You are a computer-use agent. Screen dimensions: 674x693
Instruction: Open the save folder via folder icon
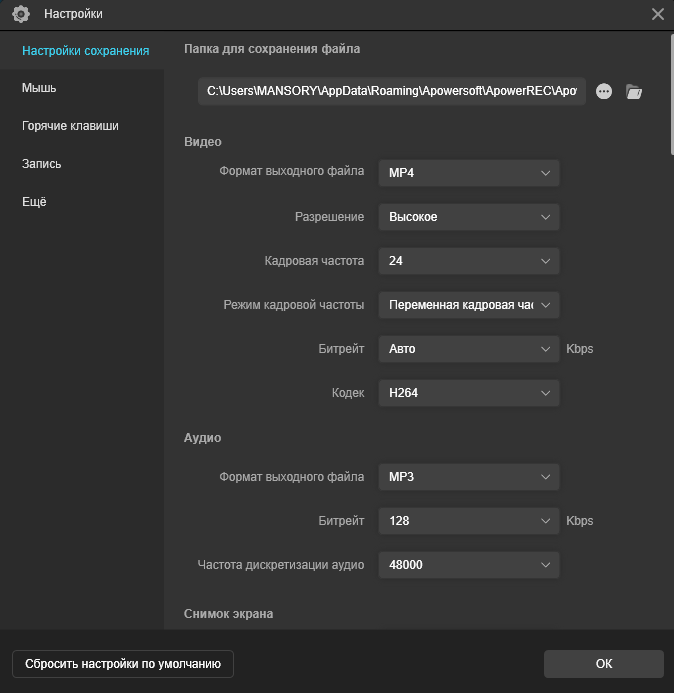click(634, 91)
